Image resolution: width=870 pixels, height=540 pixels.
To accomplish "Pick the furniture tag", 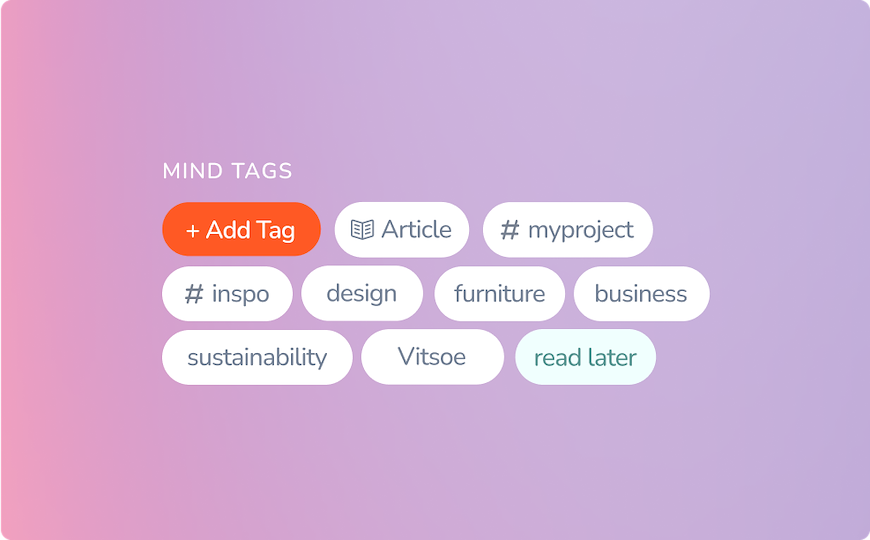I will [499, 293].
